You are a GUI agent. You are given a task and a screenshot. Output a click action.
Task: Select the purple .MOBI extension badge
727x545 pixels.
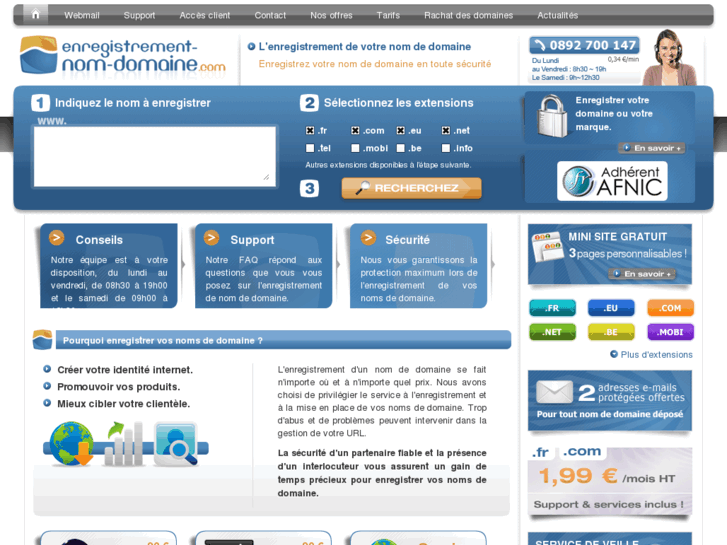tap(670, 332)
